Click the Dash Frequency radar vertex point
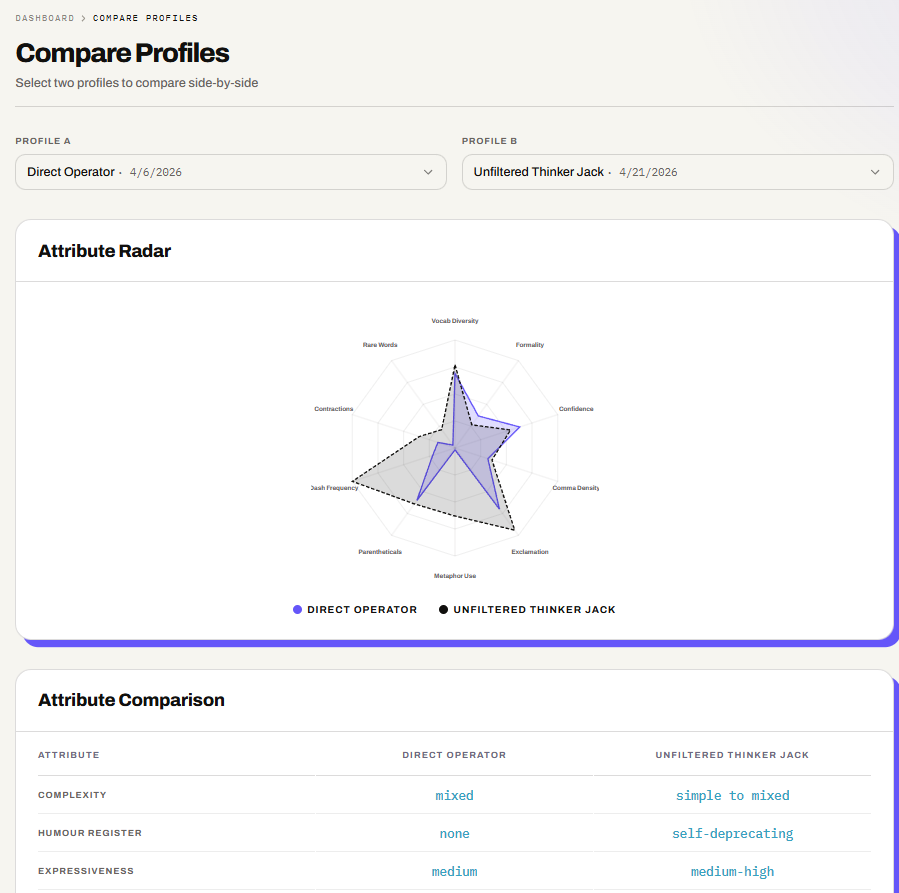This screenshot has width=899, height=893. [353, 481]
